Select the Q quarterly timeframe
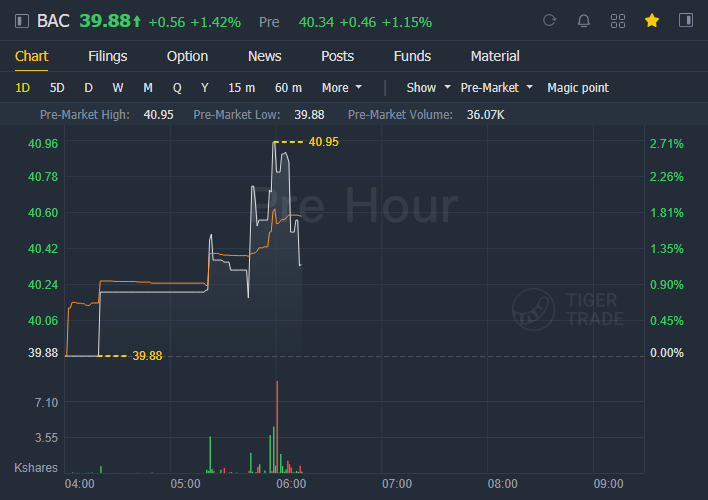This screenshot has height=500, width=708. (177, 88)
